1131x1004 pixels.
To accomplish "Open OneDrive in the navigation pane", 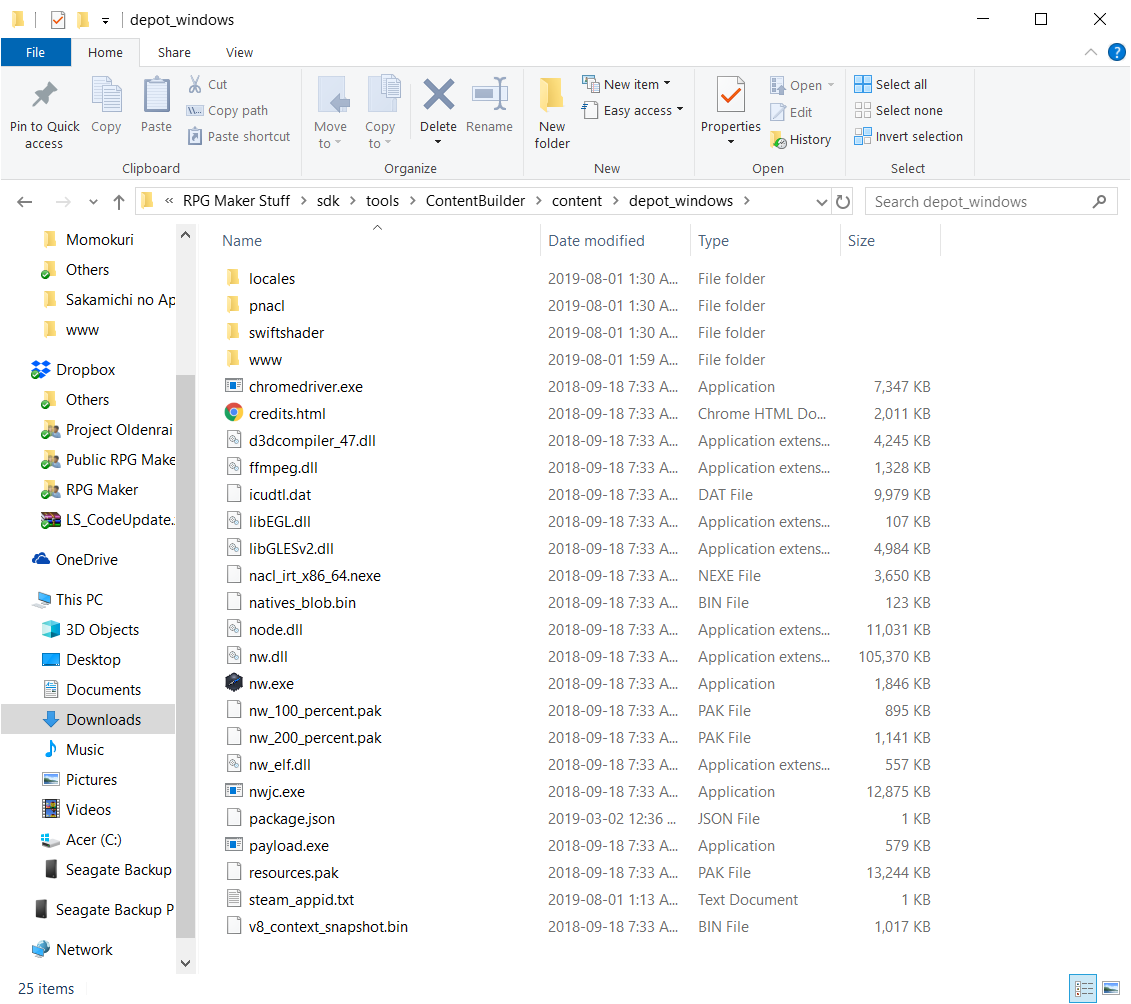I will tap(87, 560).
